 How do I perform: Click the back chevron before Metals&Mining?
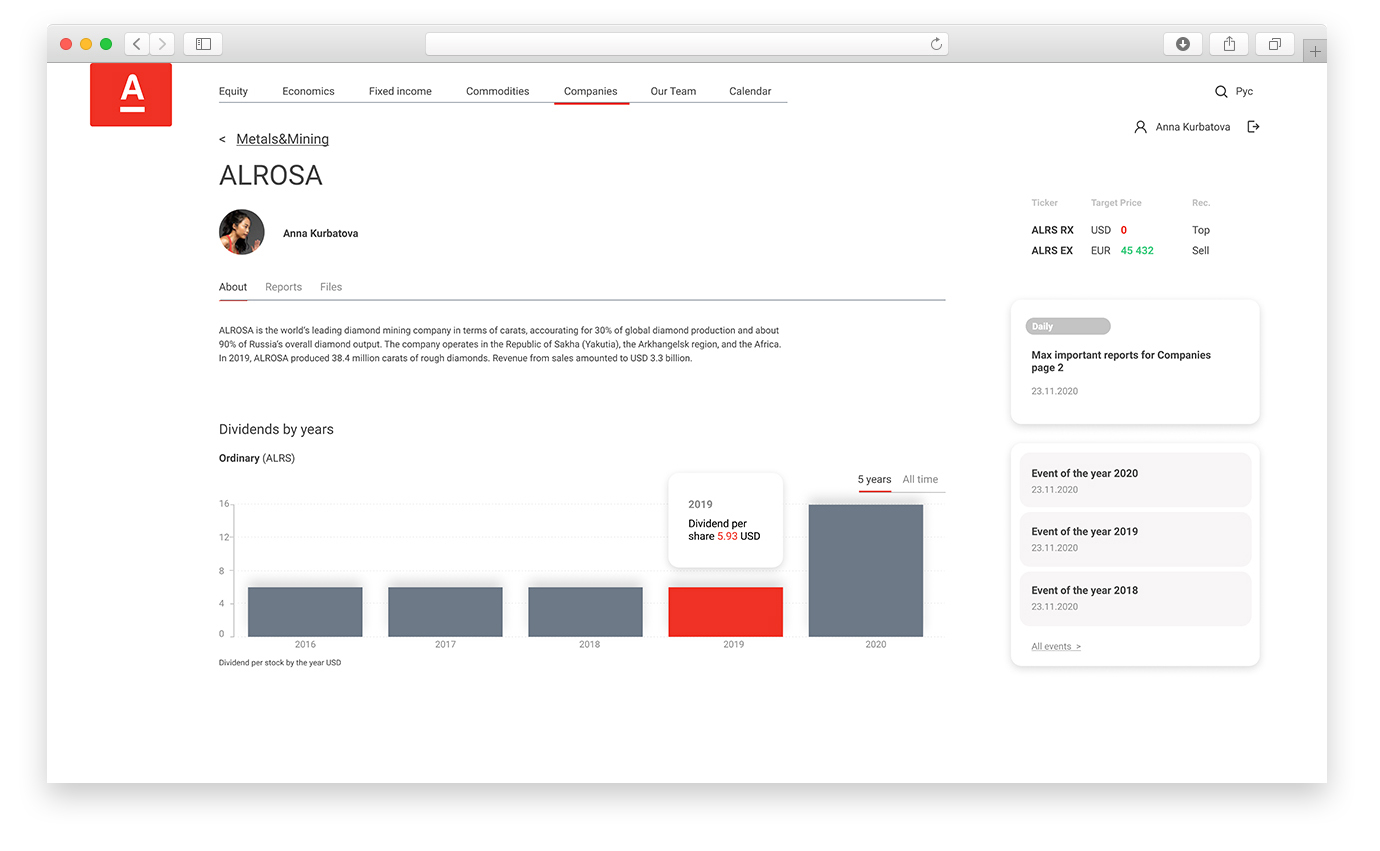[x=222, y=140]
